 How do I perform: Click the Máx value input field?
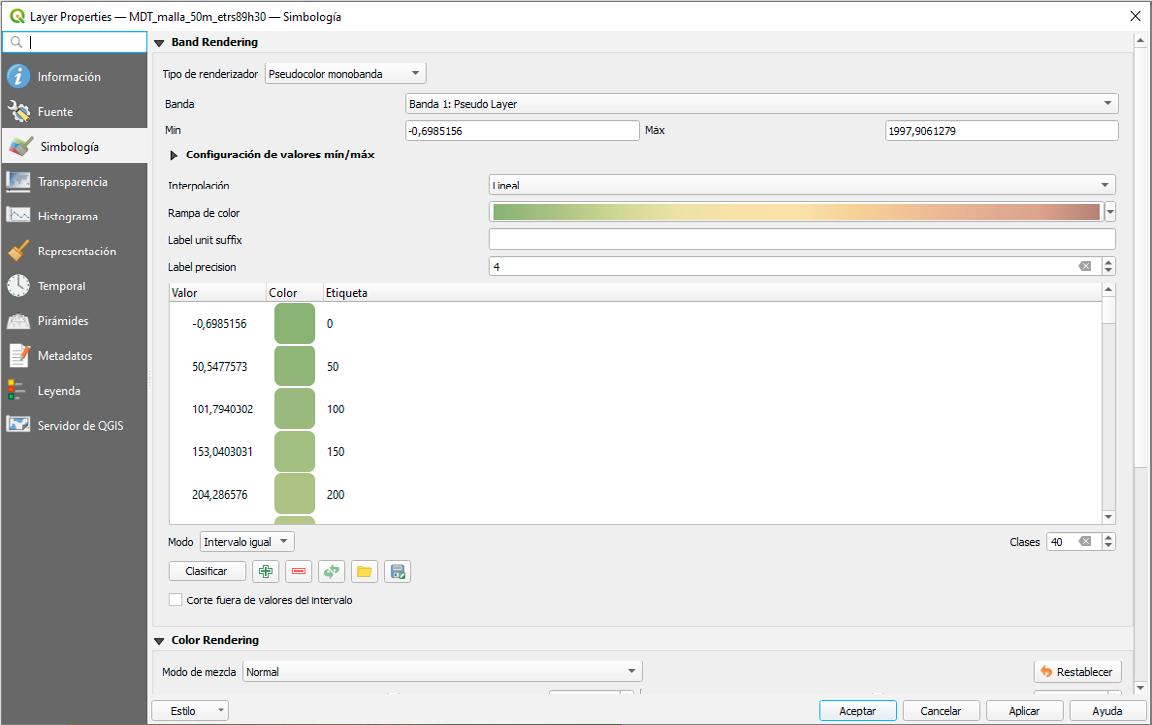click(x=1001, y=131)
